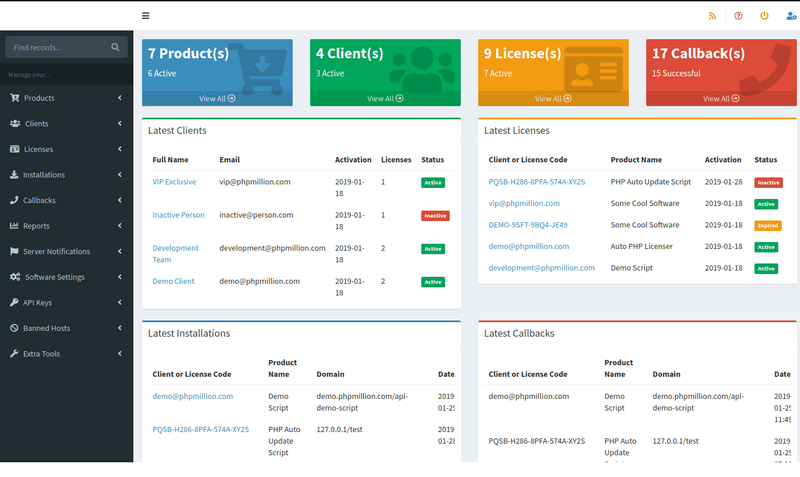The image size is (800, 477).
Task: Click the Banned Hosts ban icon
Action: coord(14,328)
